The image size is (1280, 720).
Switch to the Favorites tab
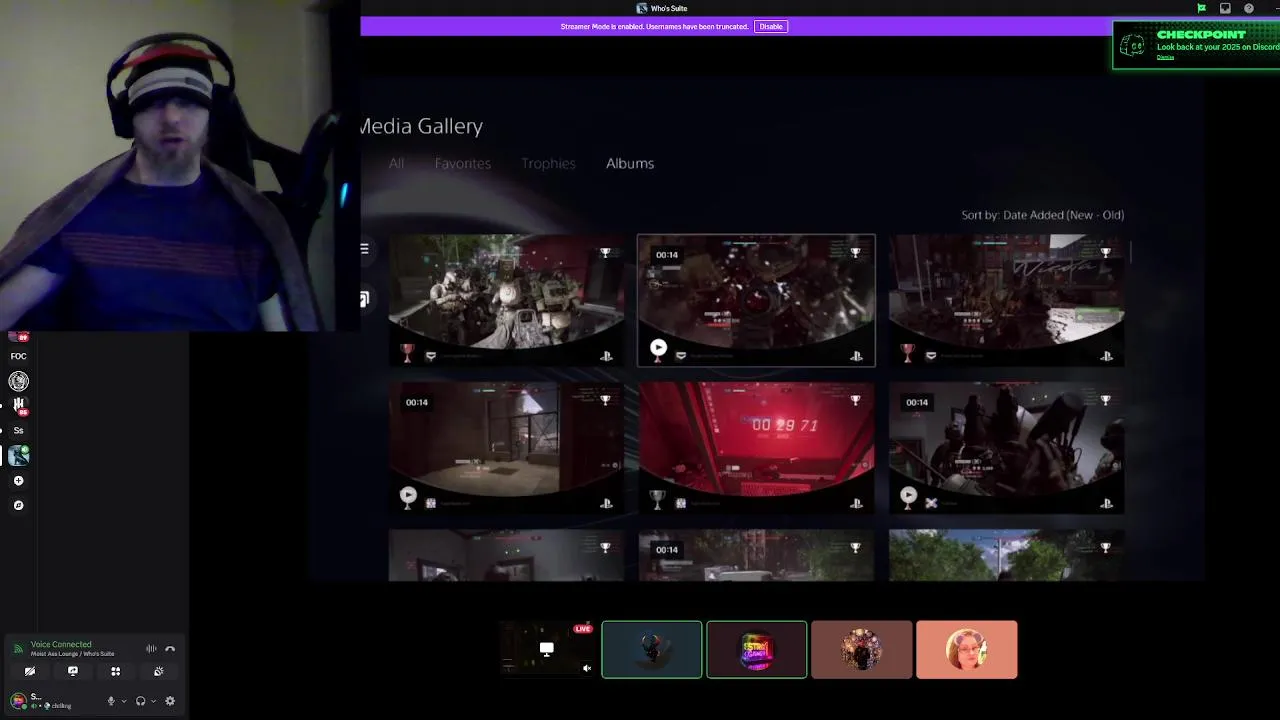point(463,163)
